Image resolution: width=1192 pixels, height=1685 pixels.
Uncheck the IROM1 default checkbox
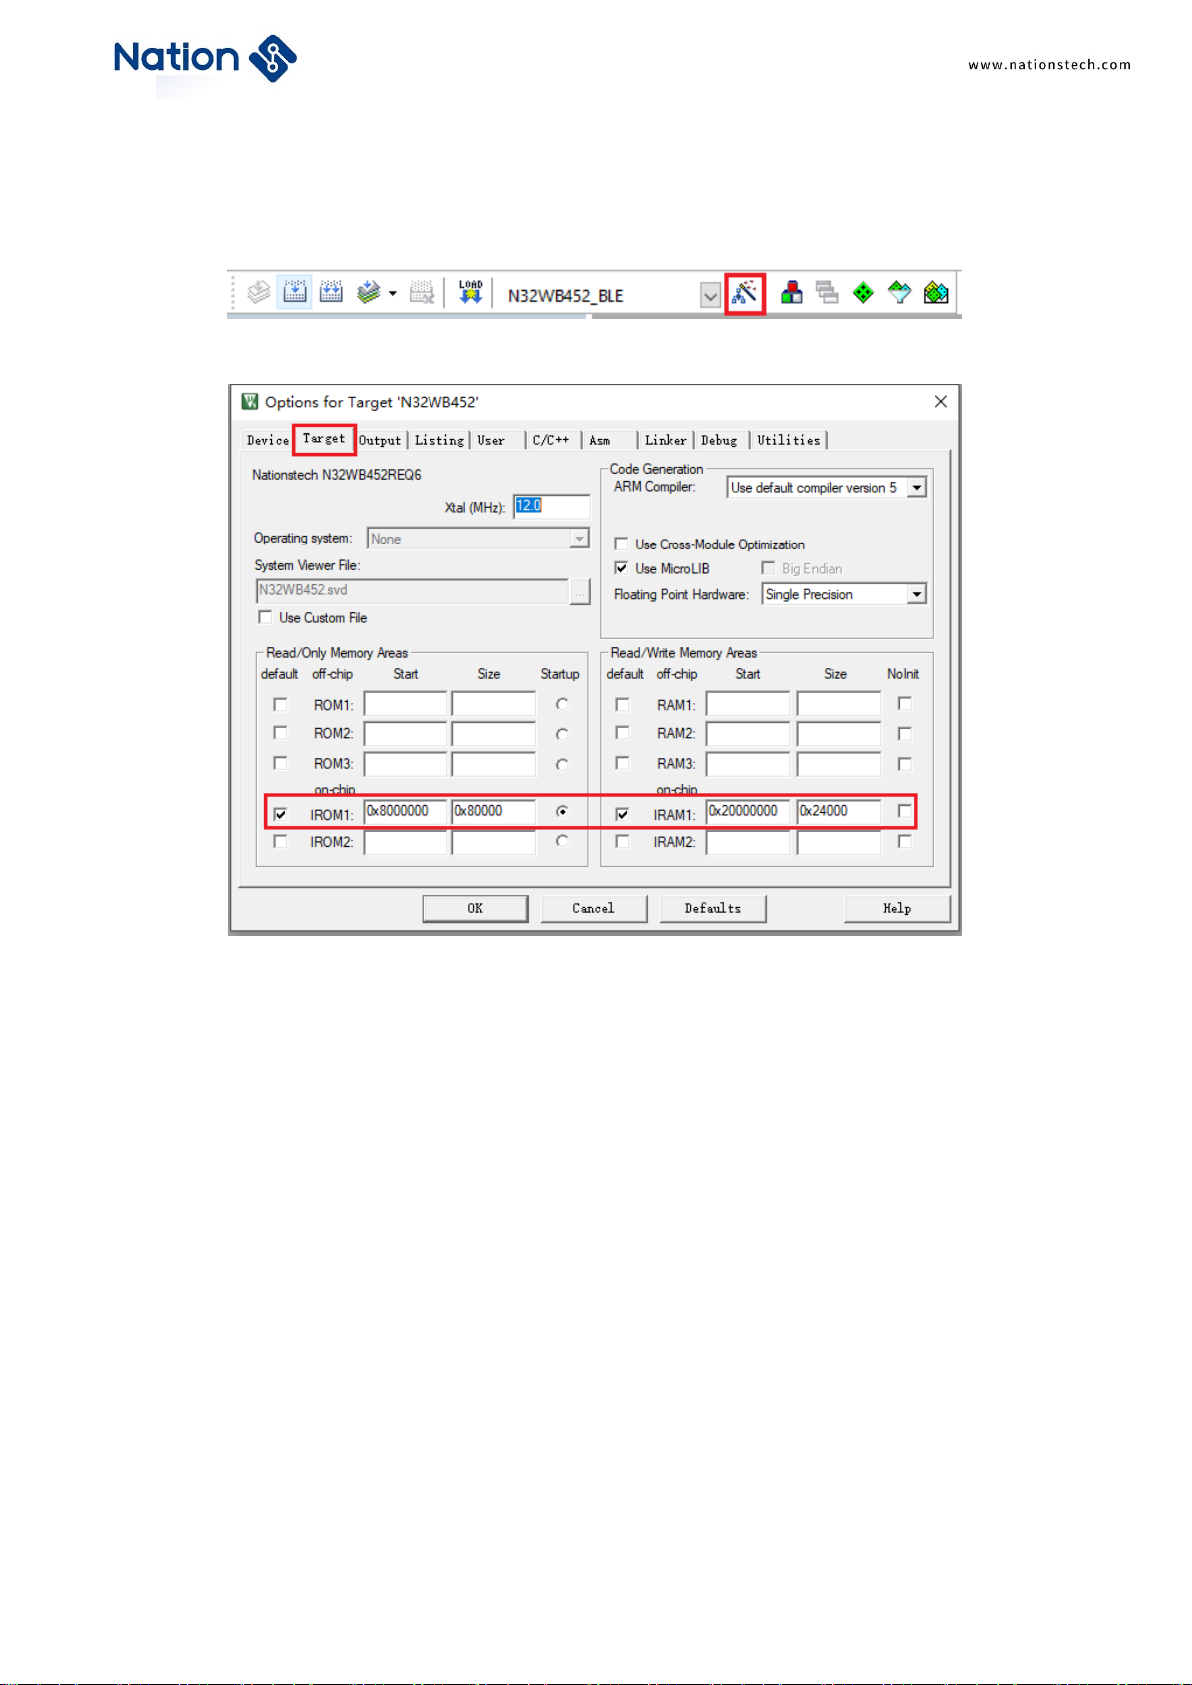[280, 814]
